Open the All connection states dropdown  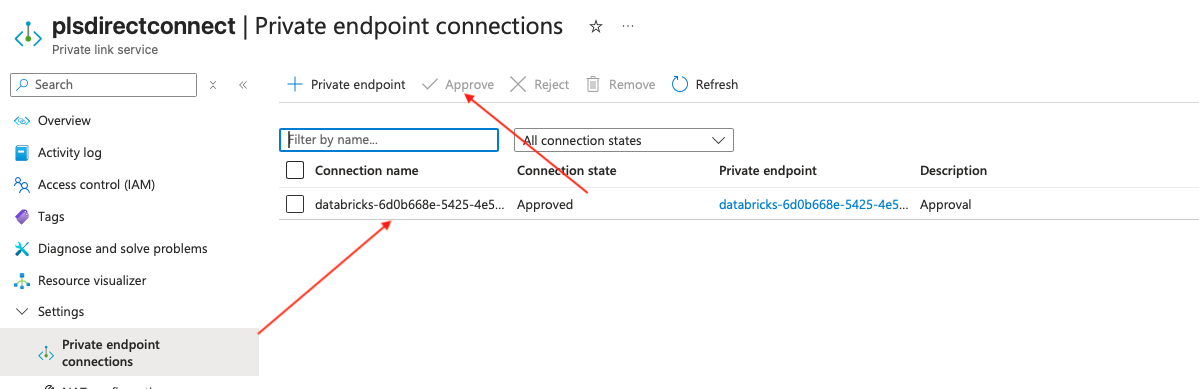[624, 141]
